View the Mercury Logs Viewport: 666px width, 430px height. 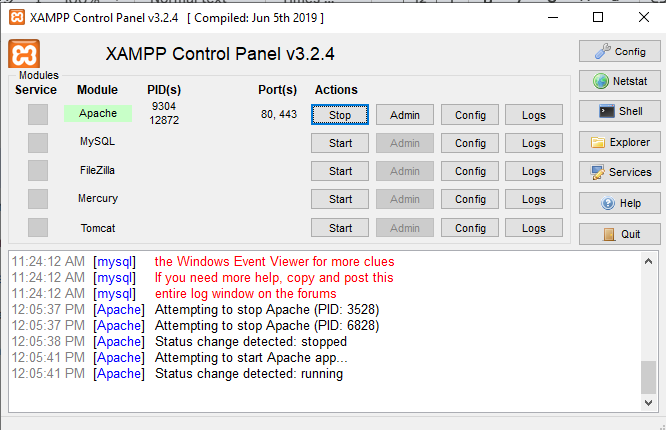point(534,199)
